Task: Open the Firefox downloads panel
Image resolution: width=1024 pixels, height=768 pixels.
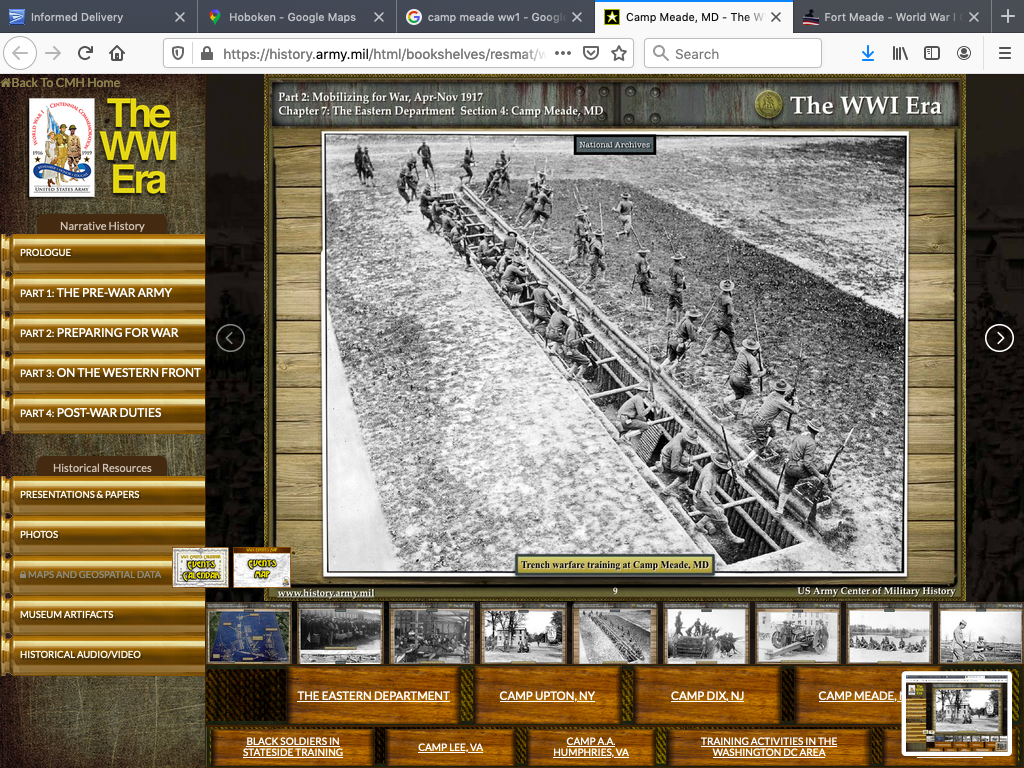Action: coord(868,53)
